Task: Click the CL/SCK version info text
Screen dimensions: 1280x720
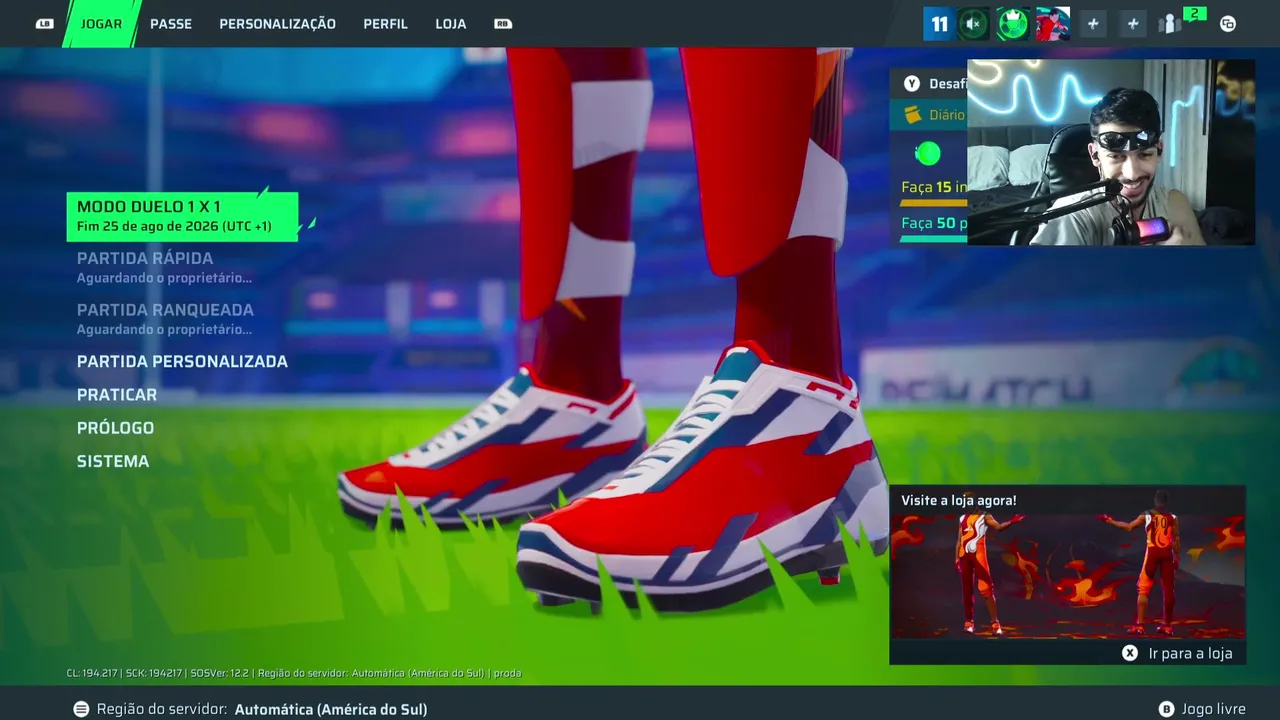Action: 294,673
